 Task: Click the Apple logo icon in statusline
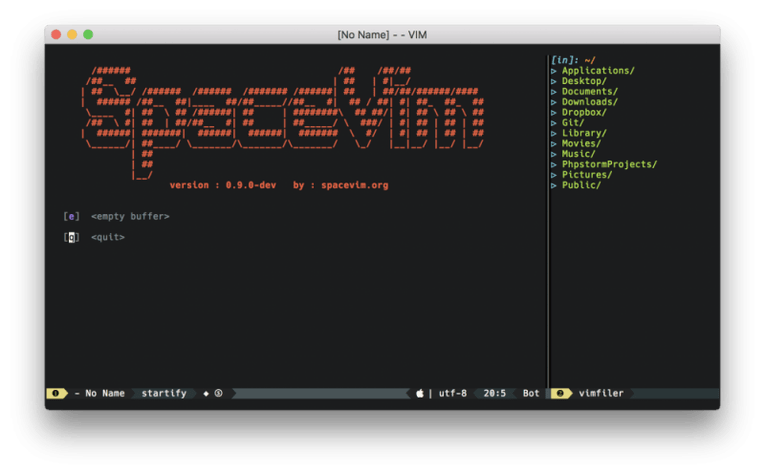point(420,393)
